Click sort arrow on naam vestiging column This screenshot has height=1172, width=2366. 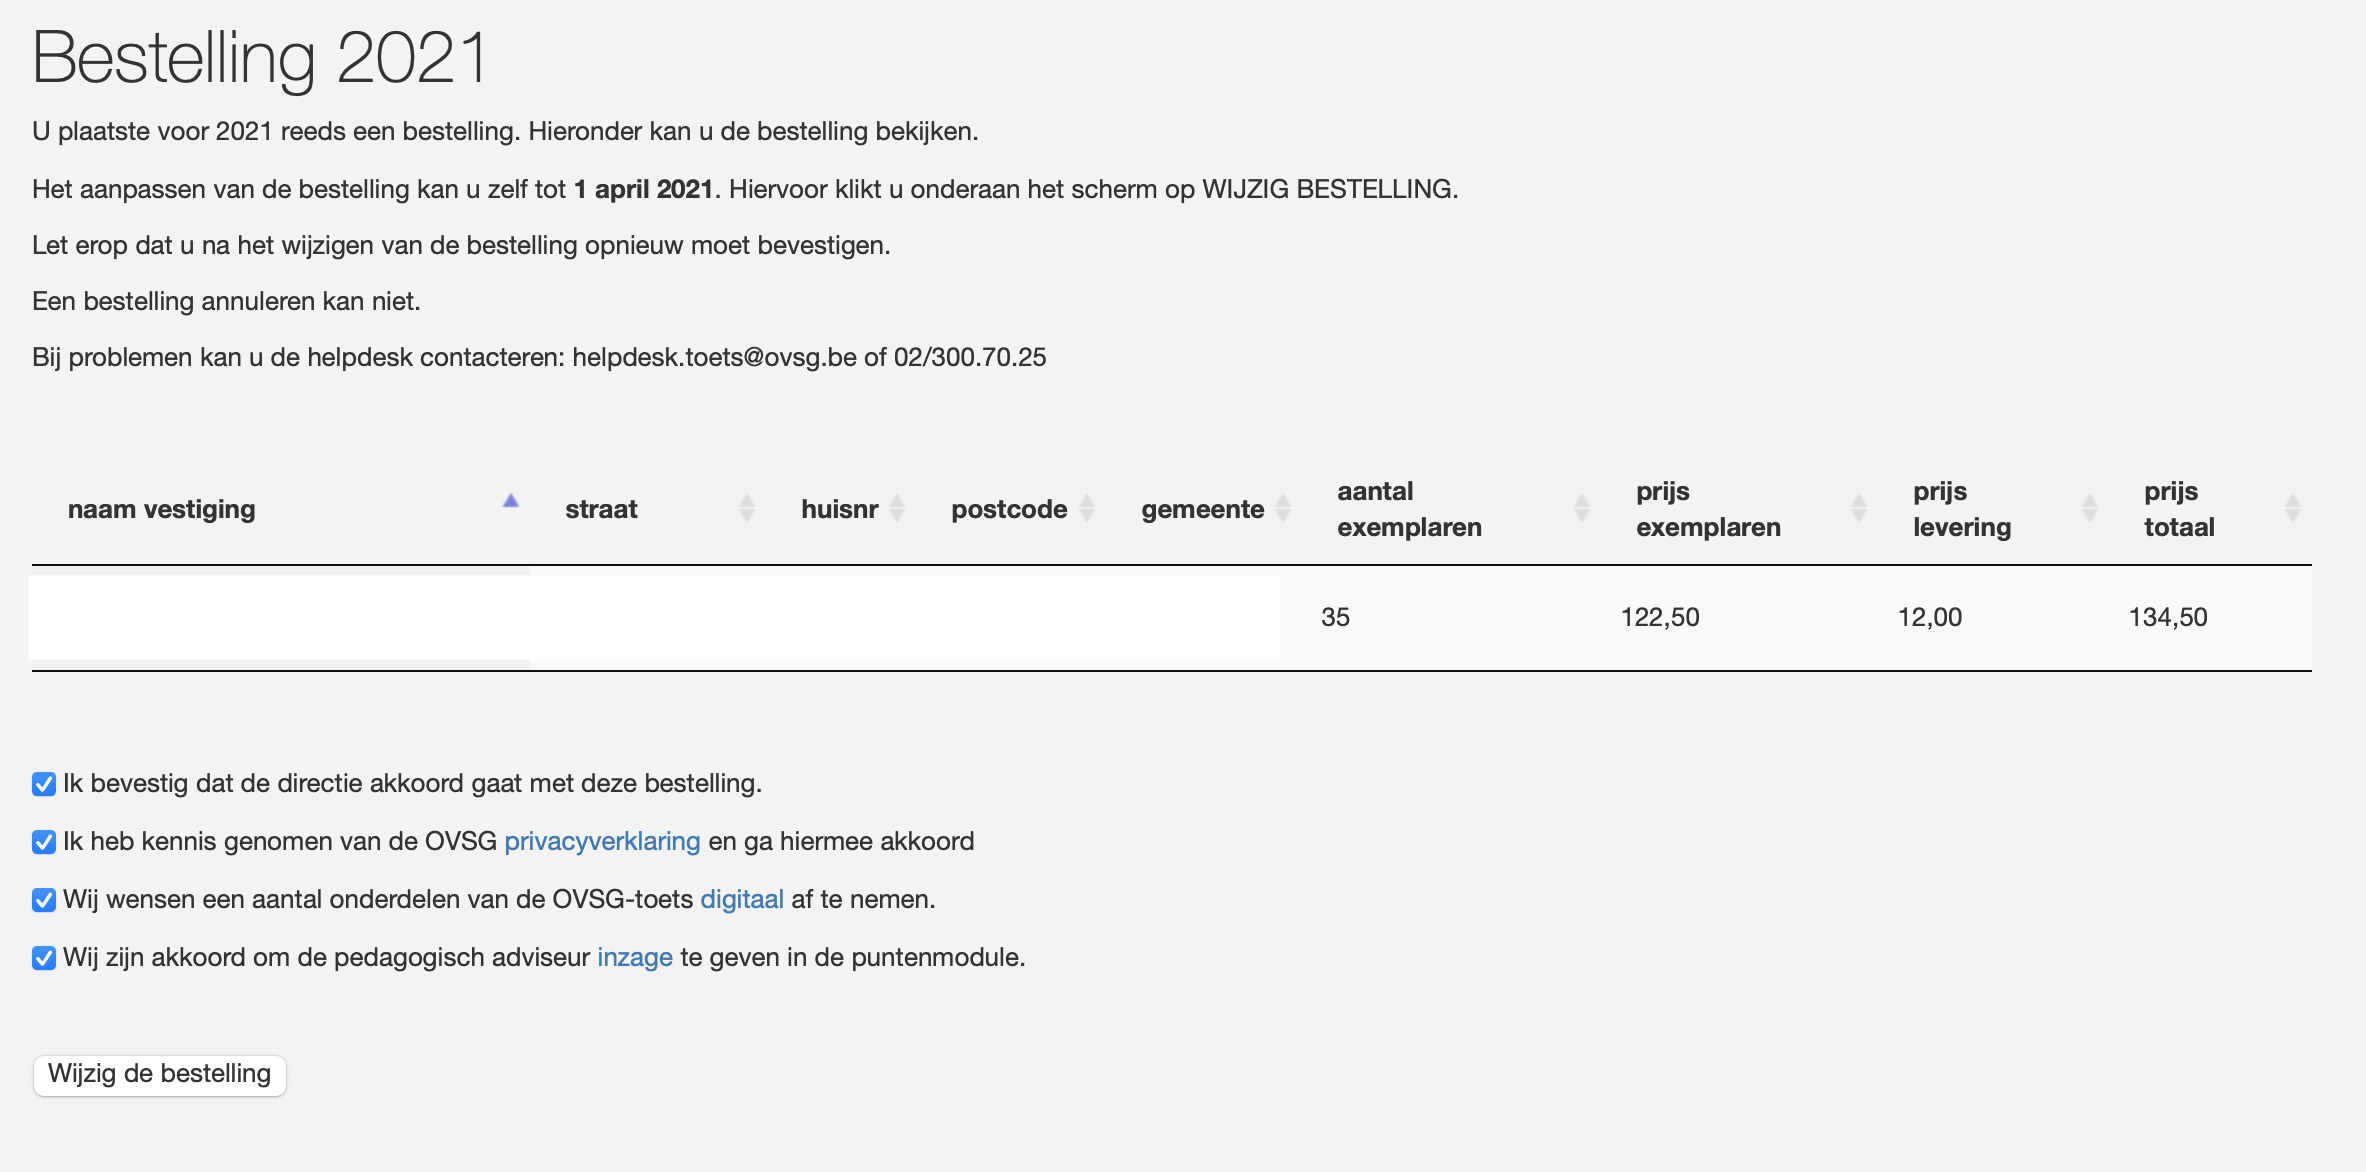[x=511, y=502]
